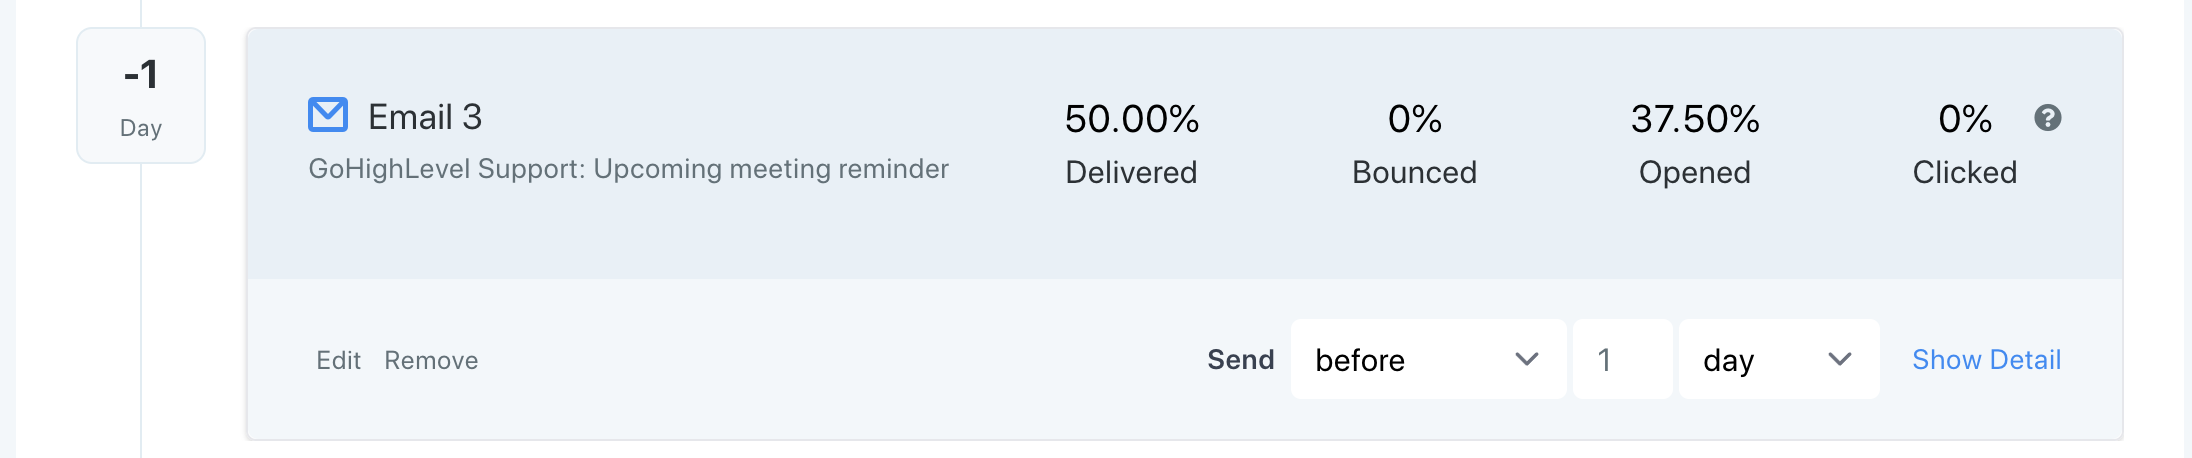Click the question mark help icon
The width and height of the screenshot is (2192, 458).
pos(2047,118)
